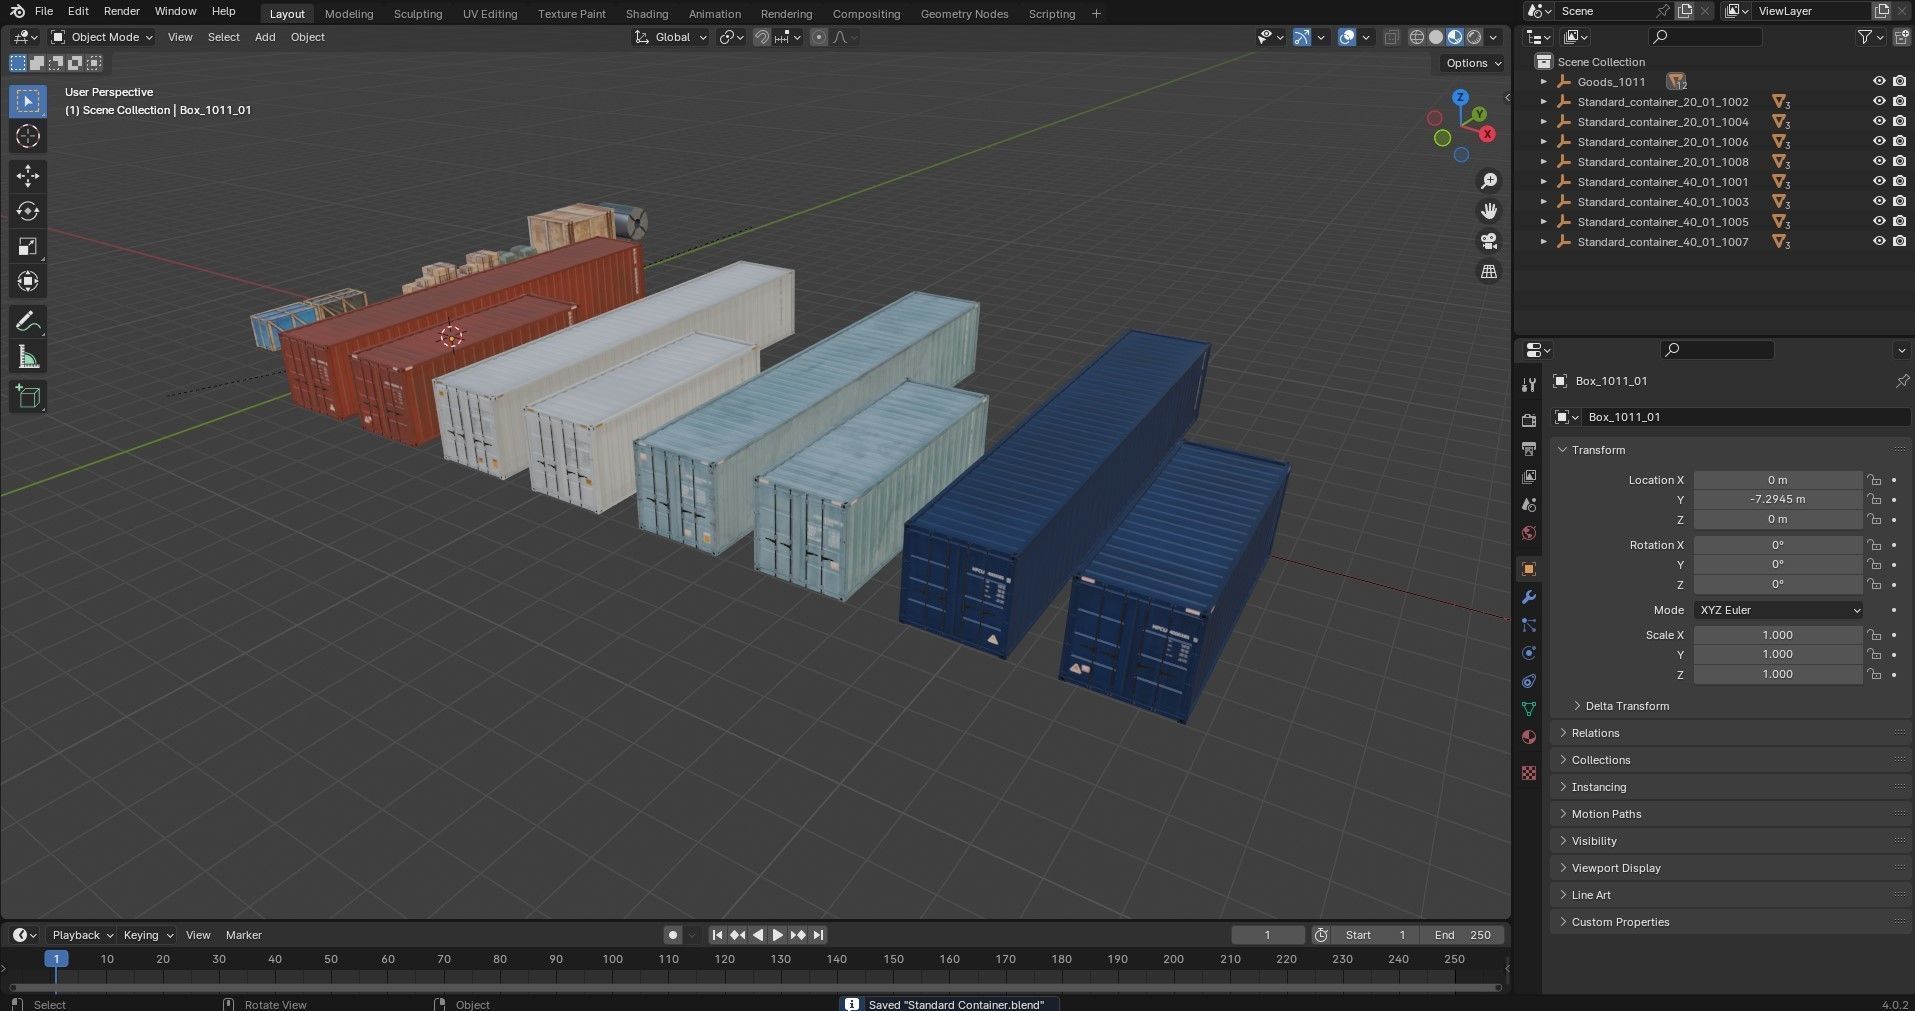This screenshot has width=1915, height=1011.
Task: Click the End frame 250 field
Action: (1464, 935)
